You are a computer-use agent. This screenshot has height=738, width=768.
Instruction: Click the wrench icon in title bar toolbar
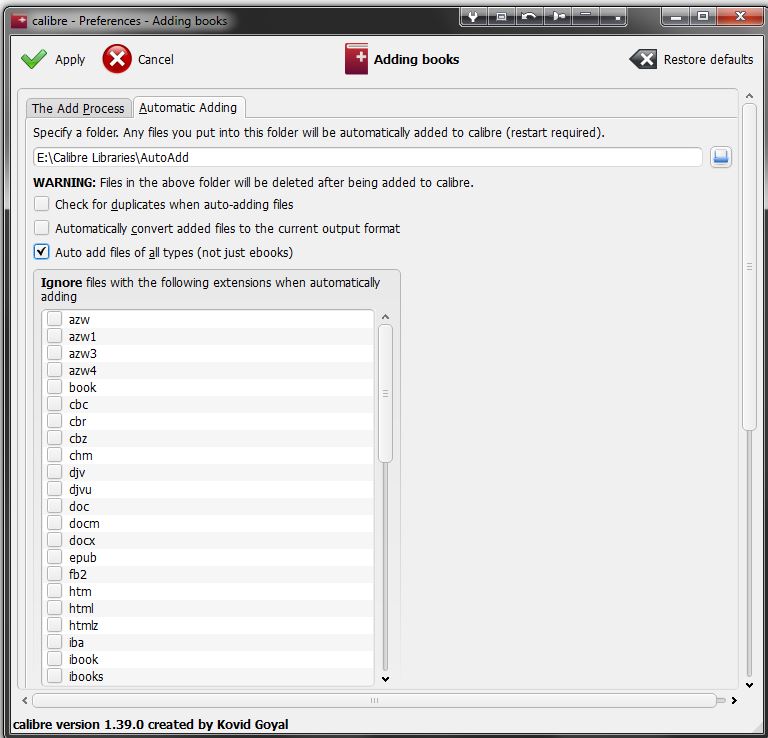tap(473, 17)
